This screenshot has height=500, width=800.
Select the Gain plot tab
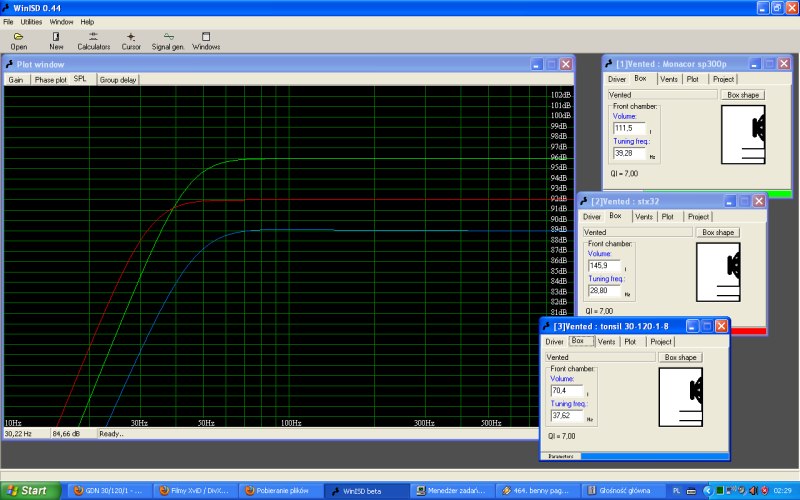coord(16,79)
